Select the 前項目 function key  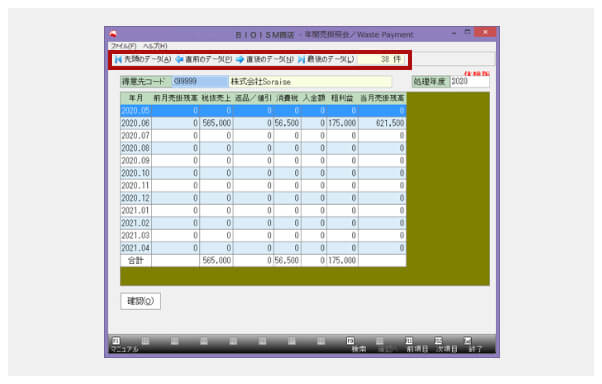coord(417,345)
